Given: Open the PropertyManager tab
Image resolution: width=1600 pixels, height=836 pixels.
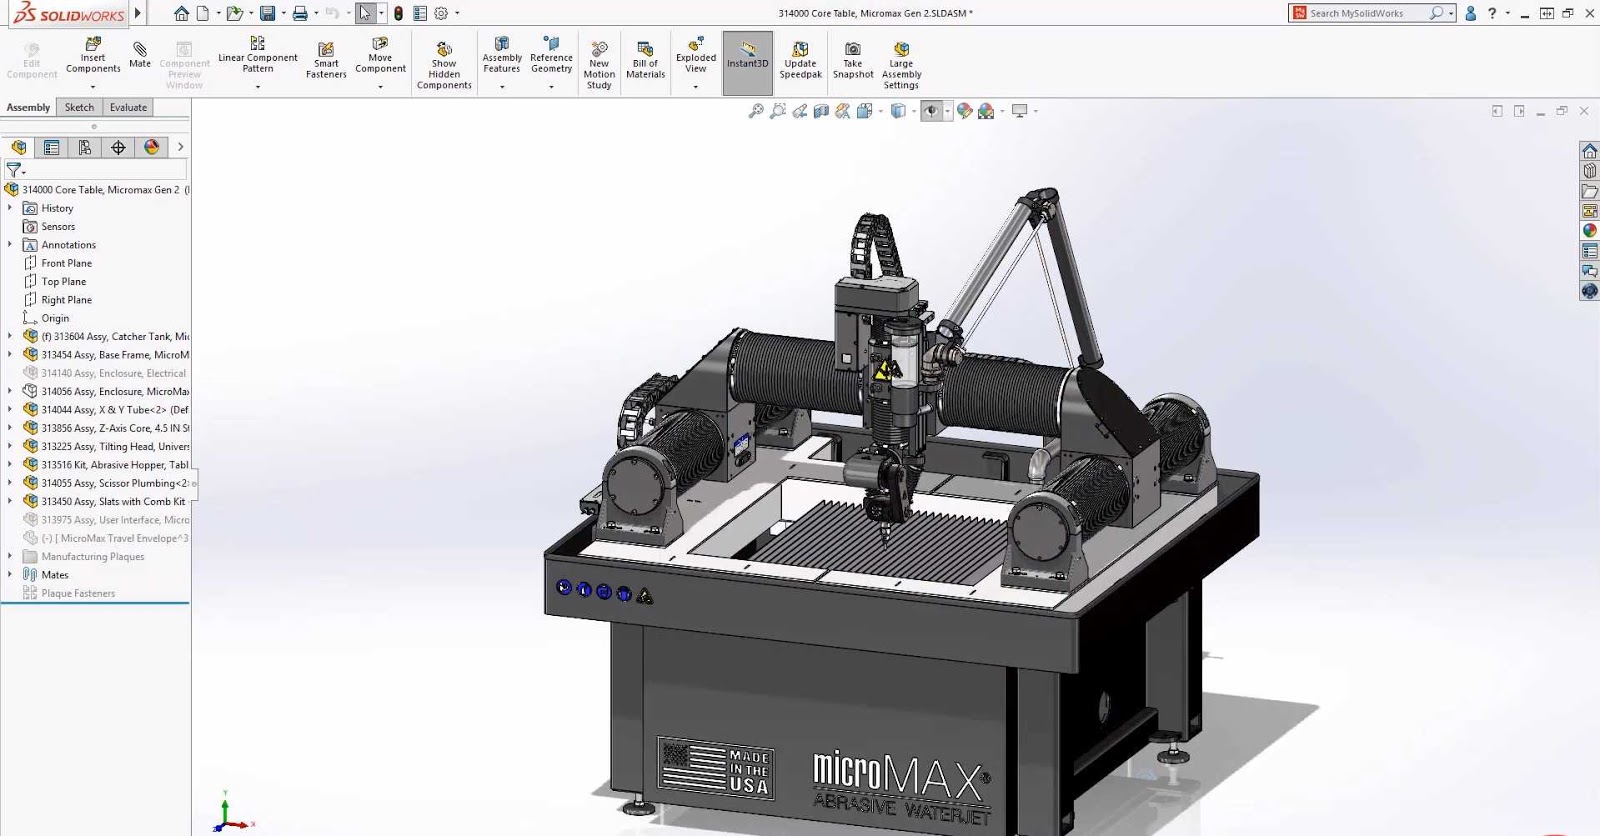Looking at the screenshot, I should point(52,147).
